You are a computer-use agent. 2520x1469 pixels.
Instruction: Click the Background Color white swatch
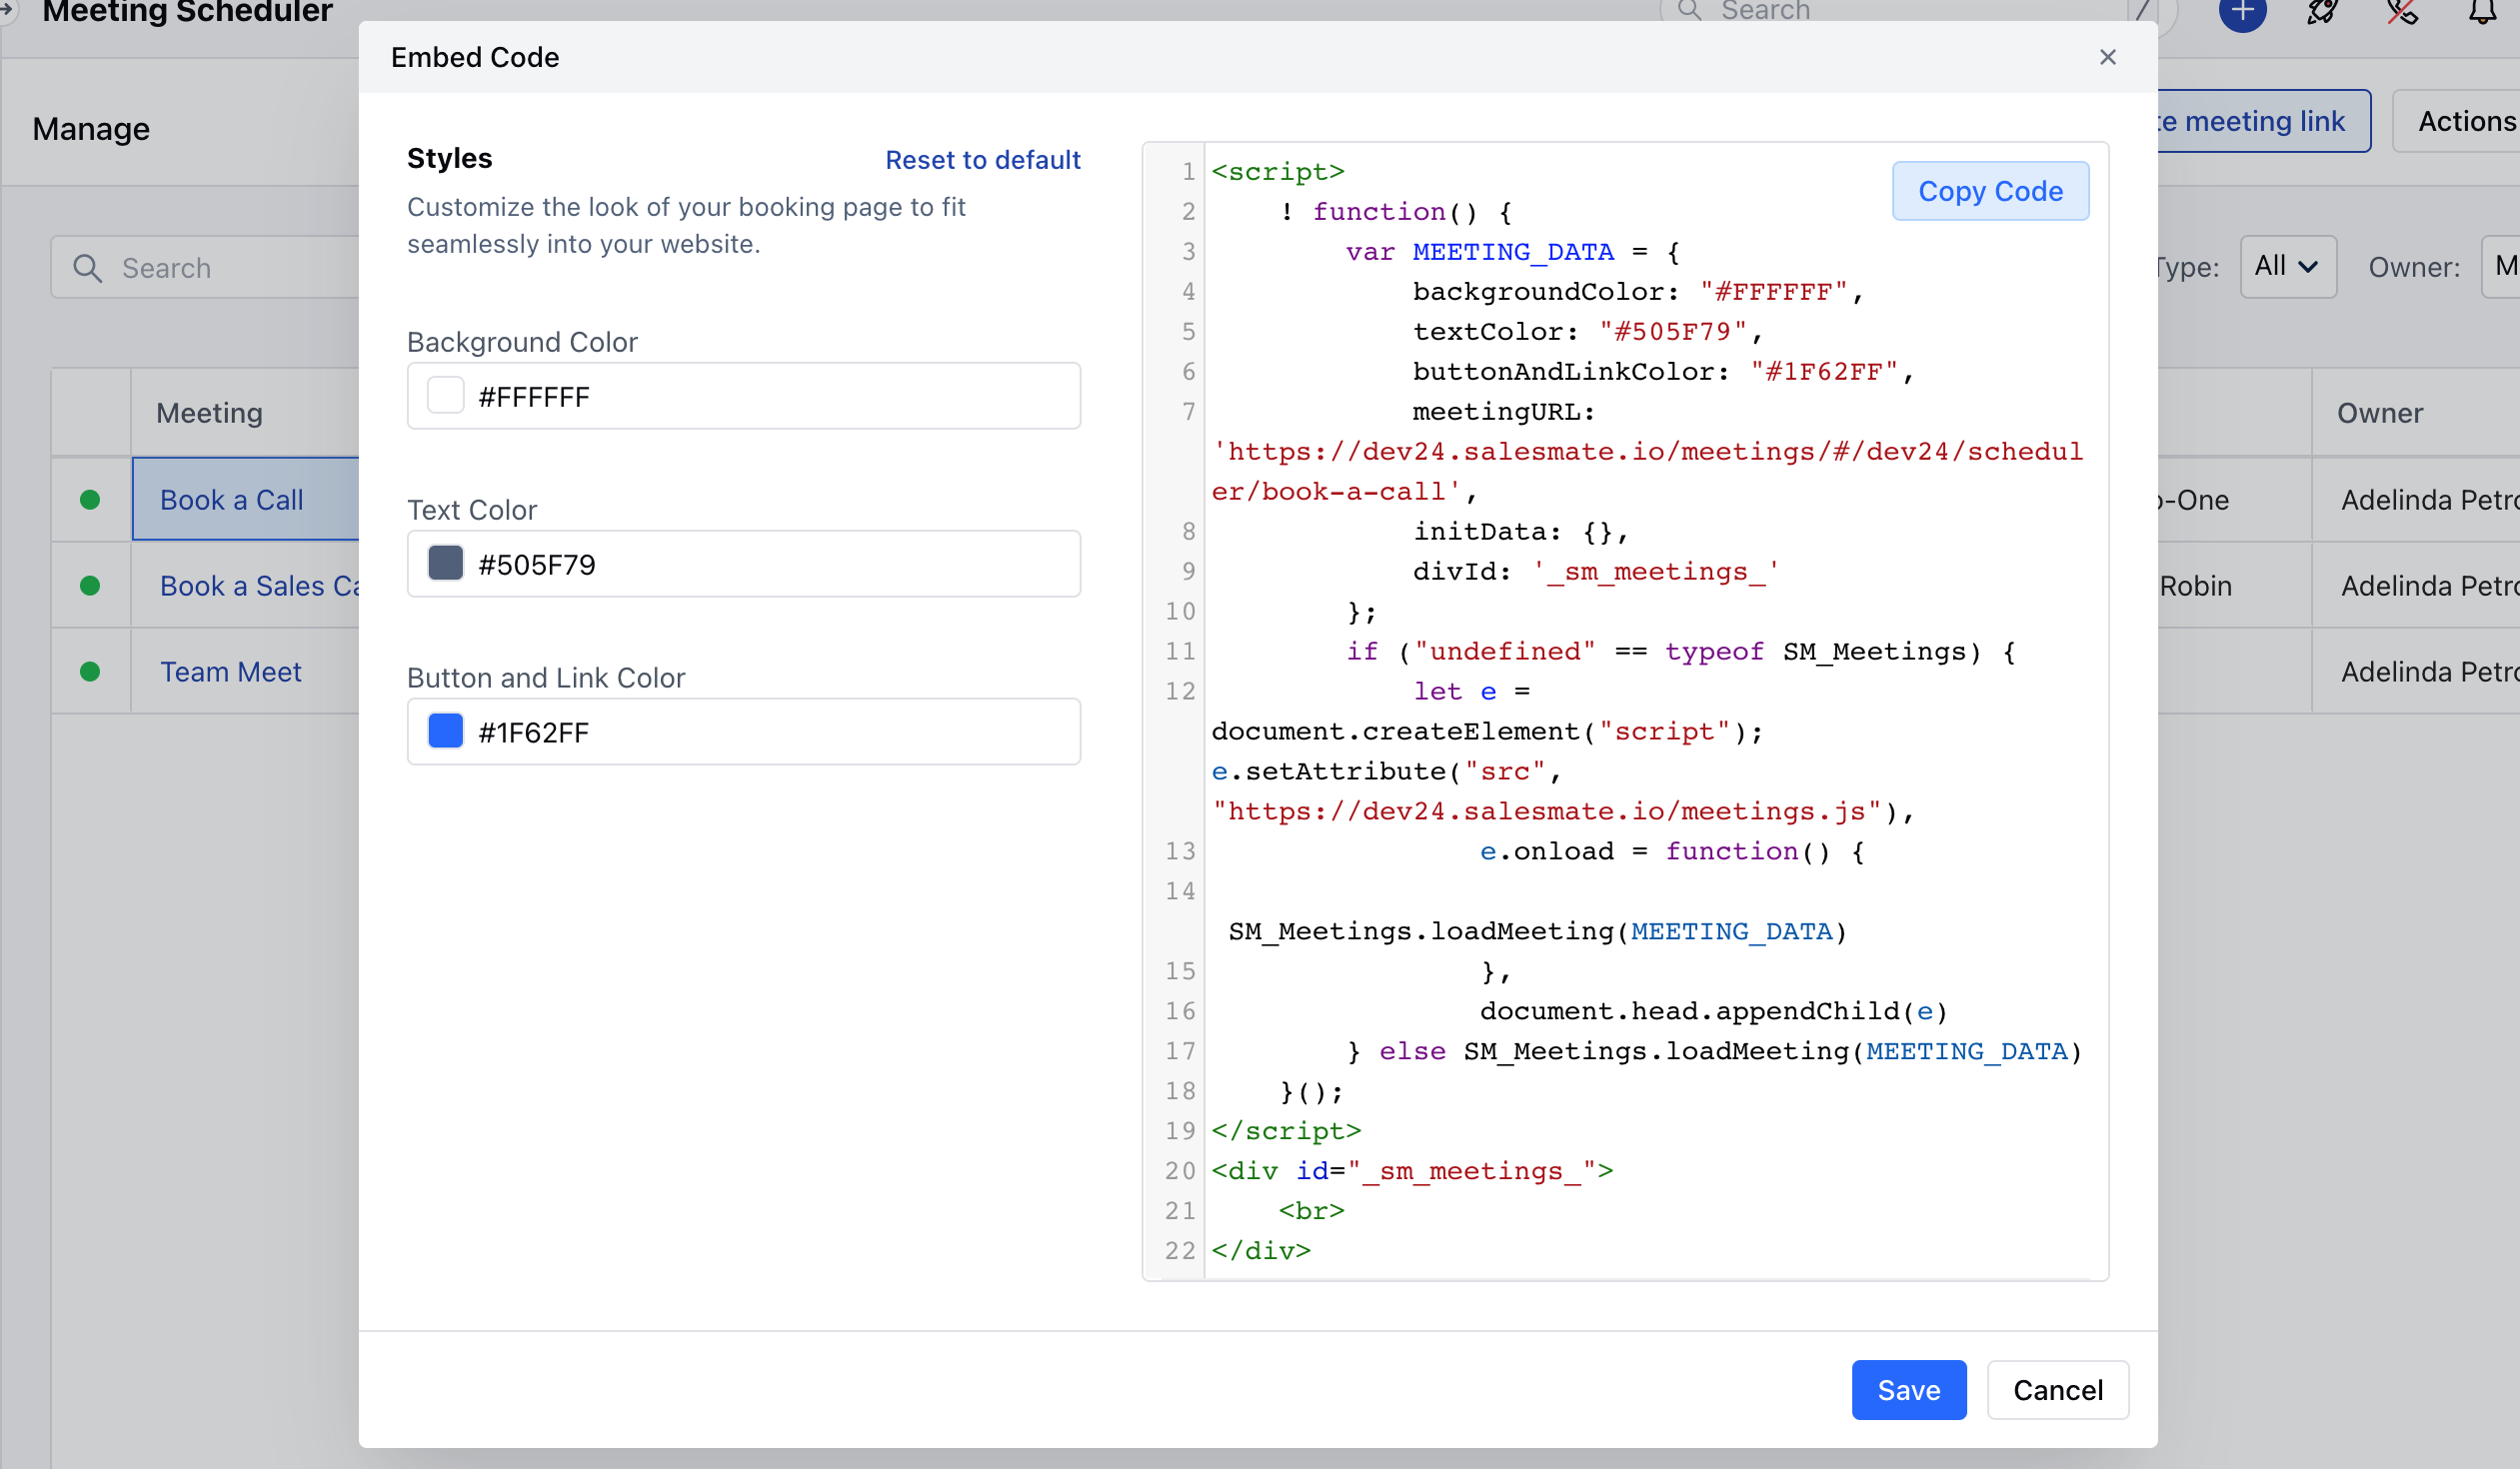click(x=446, y=396)
